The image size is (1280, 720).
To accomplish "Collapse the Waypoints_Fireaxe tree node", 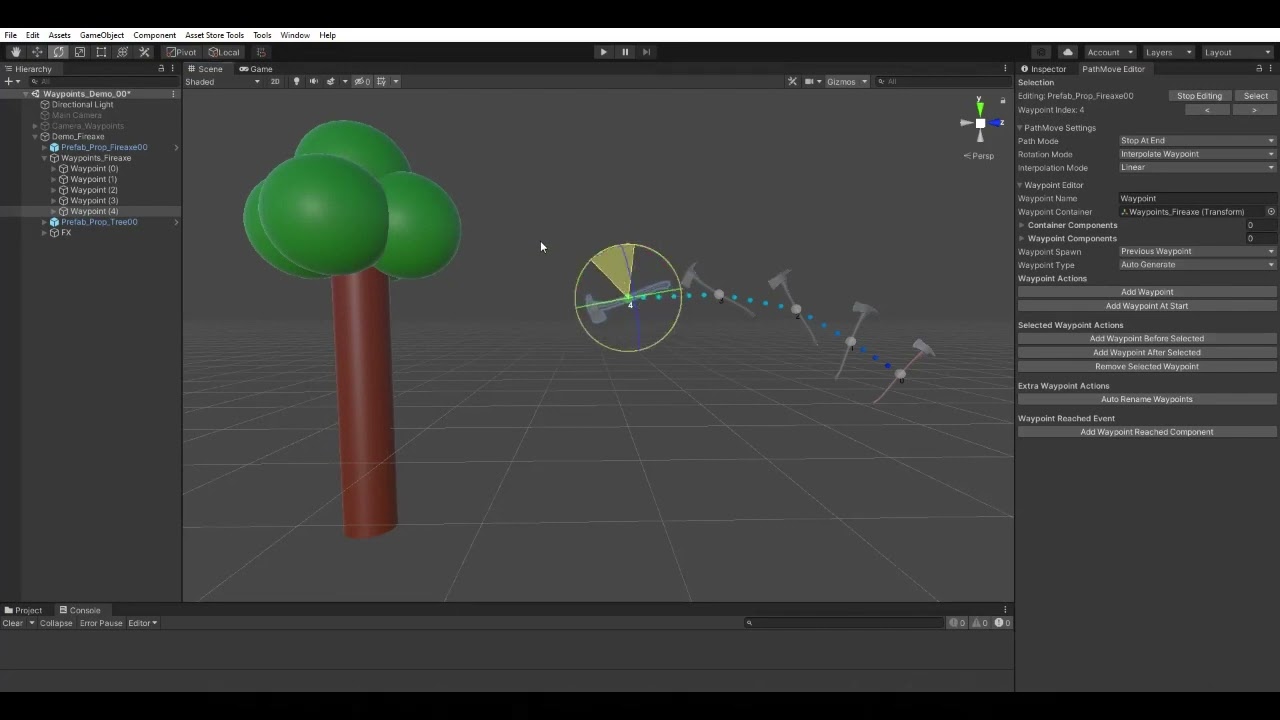I will (x=44, y=158).
